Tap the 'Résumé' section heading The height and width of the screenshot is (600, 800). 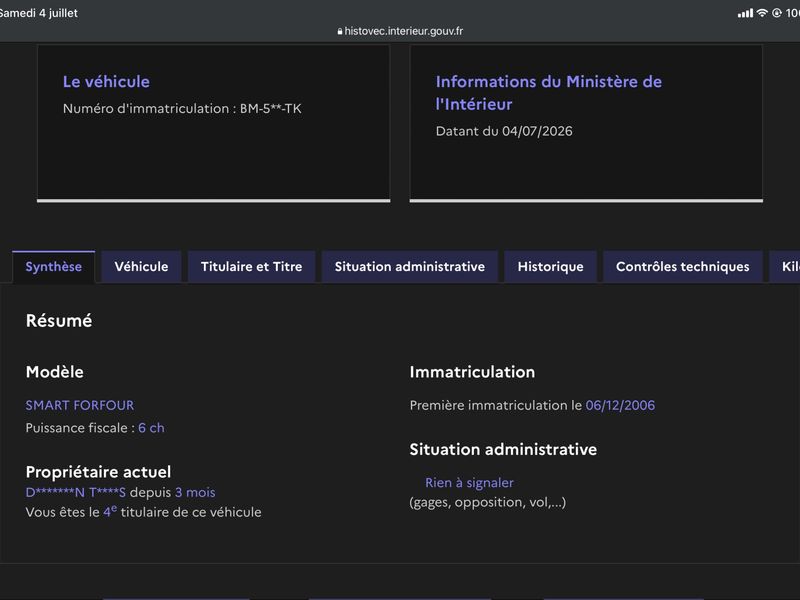click(59, 321)
